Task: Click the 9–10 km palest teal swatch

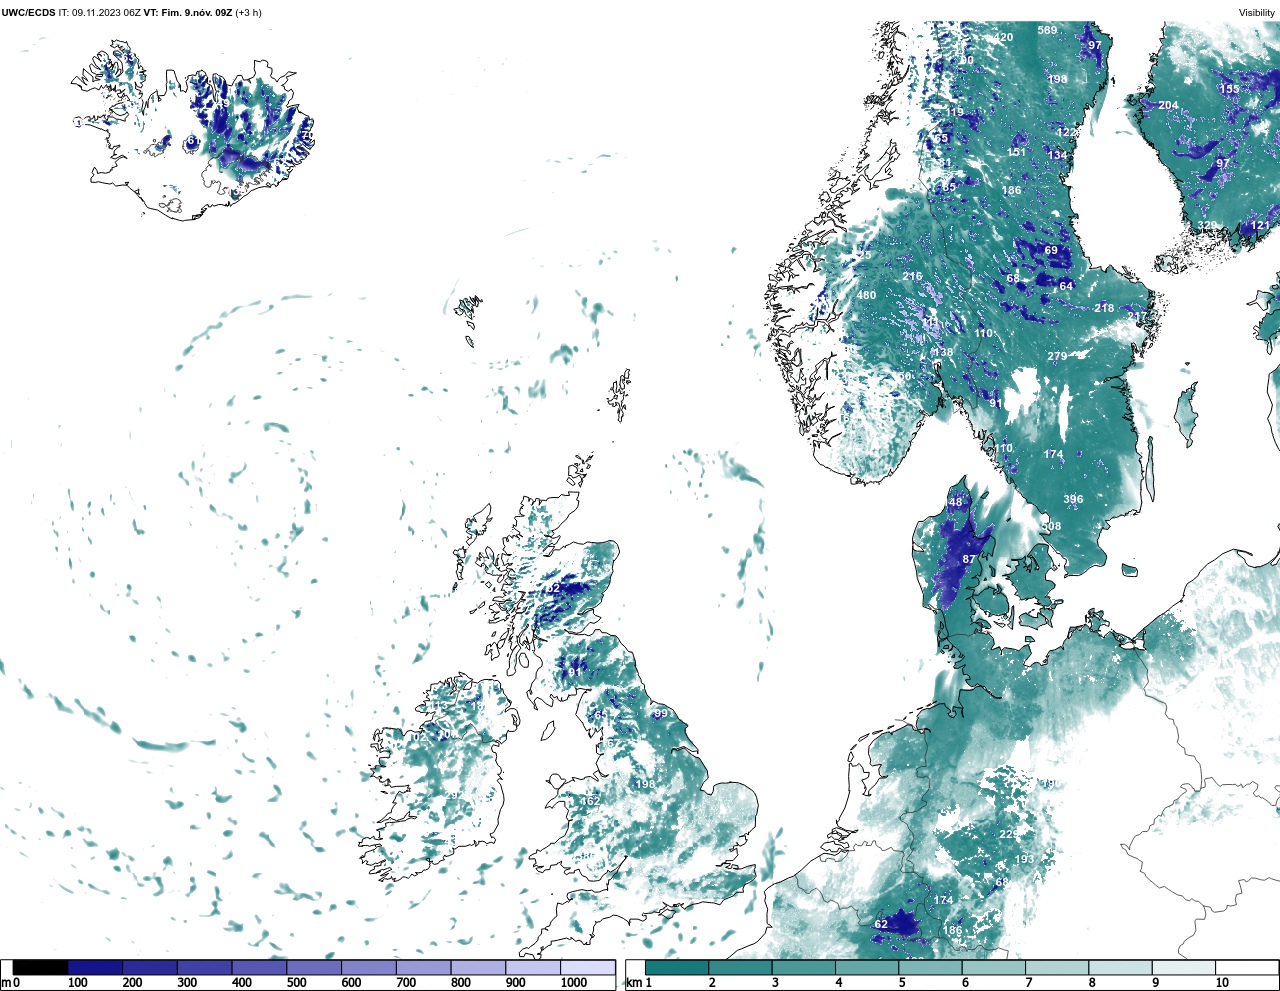Action: (x=1184, y=968)
